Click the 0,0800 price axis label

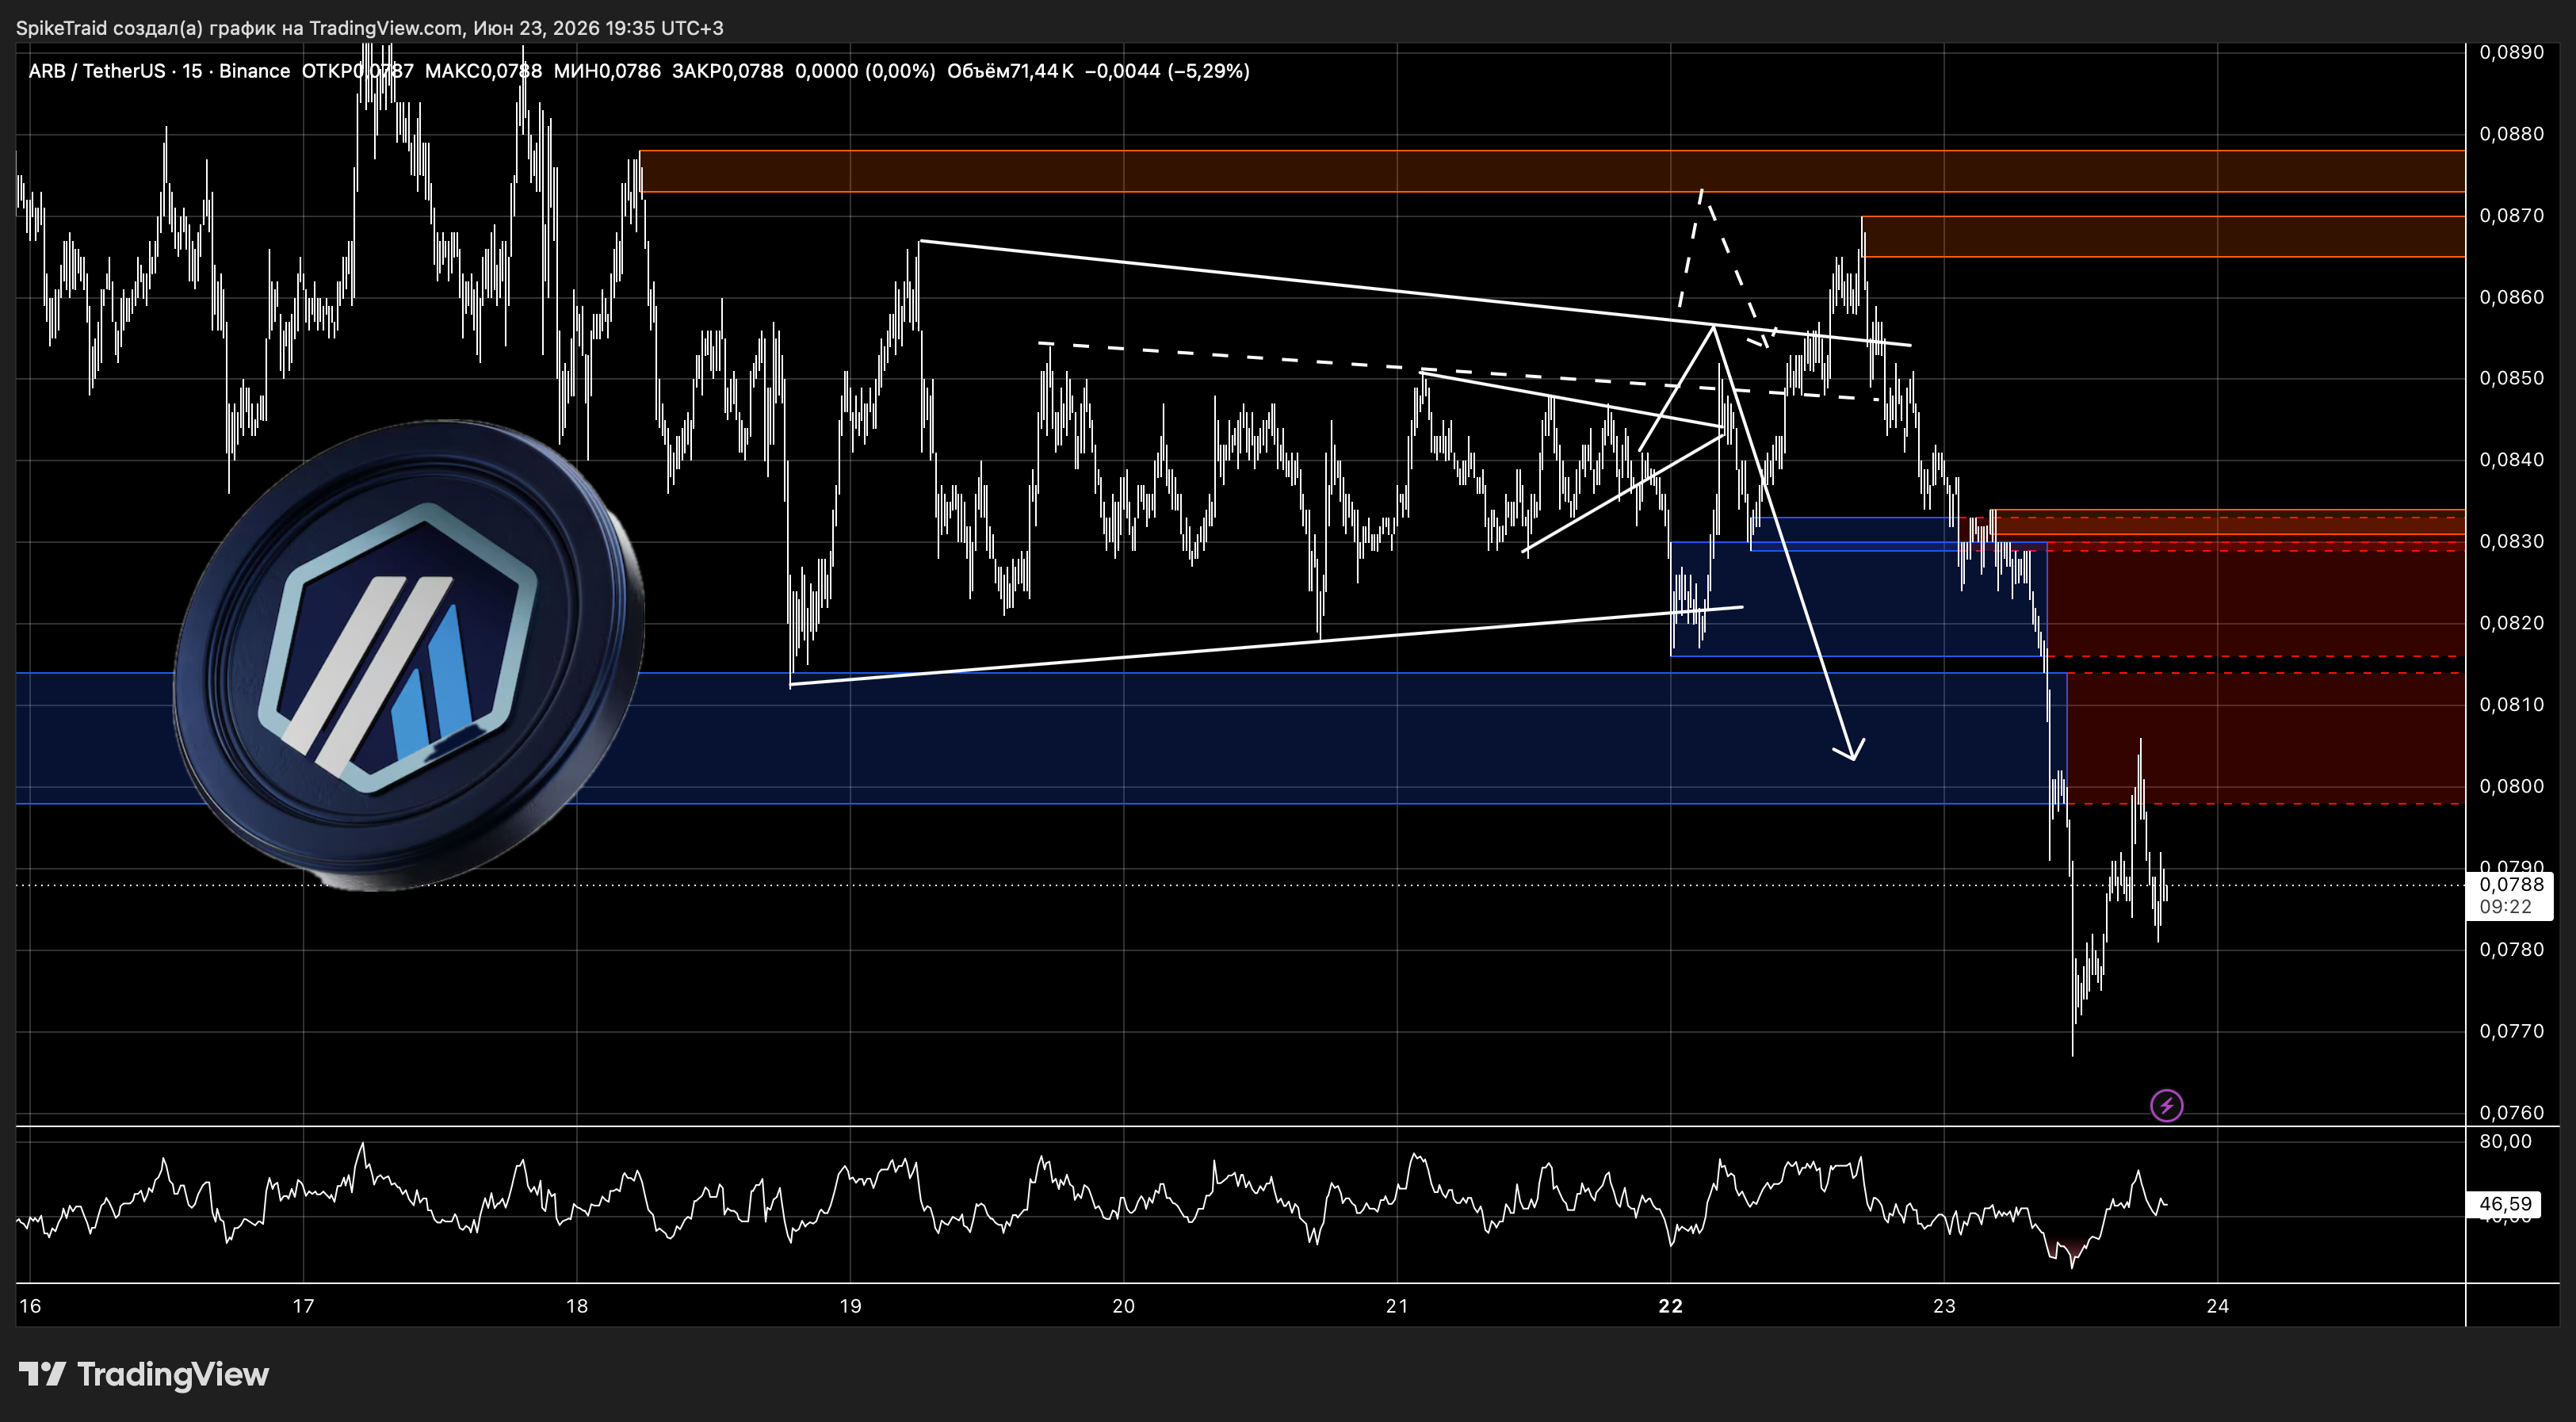(x=2511, y=786)
